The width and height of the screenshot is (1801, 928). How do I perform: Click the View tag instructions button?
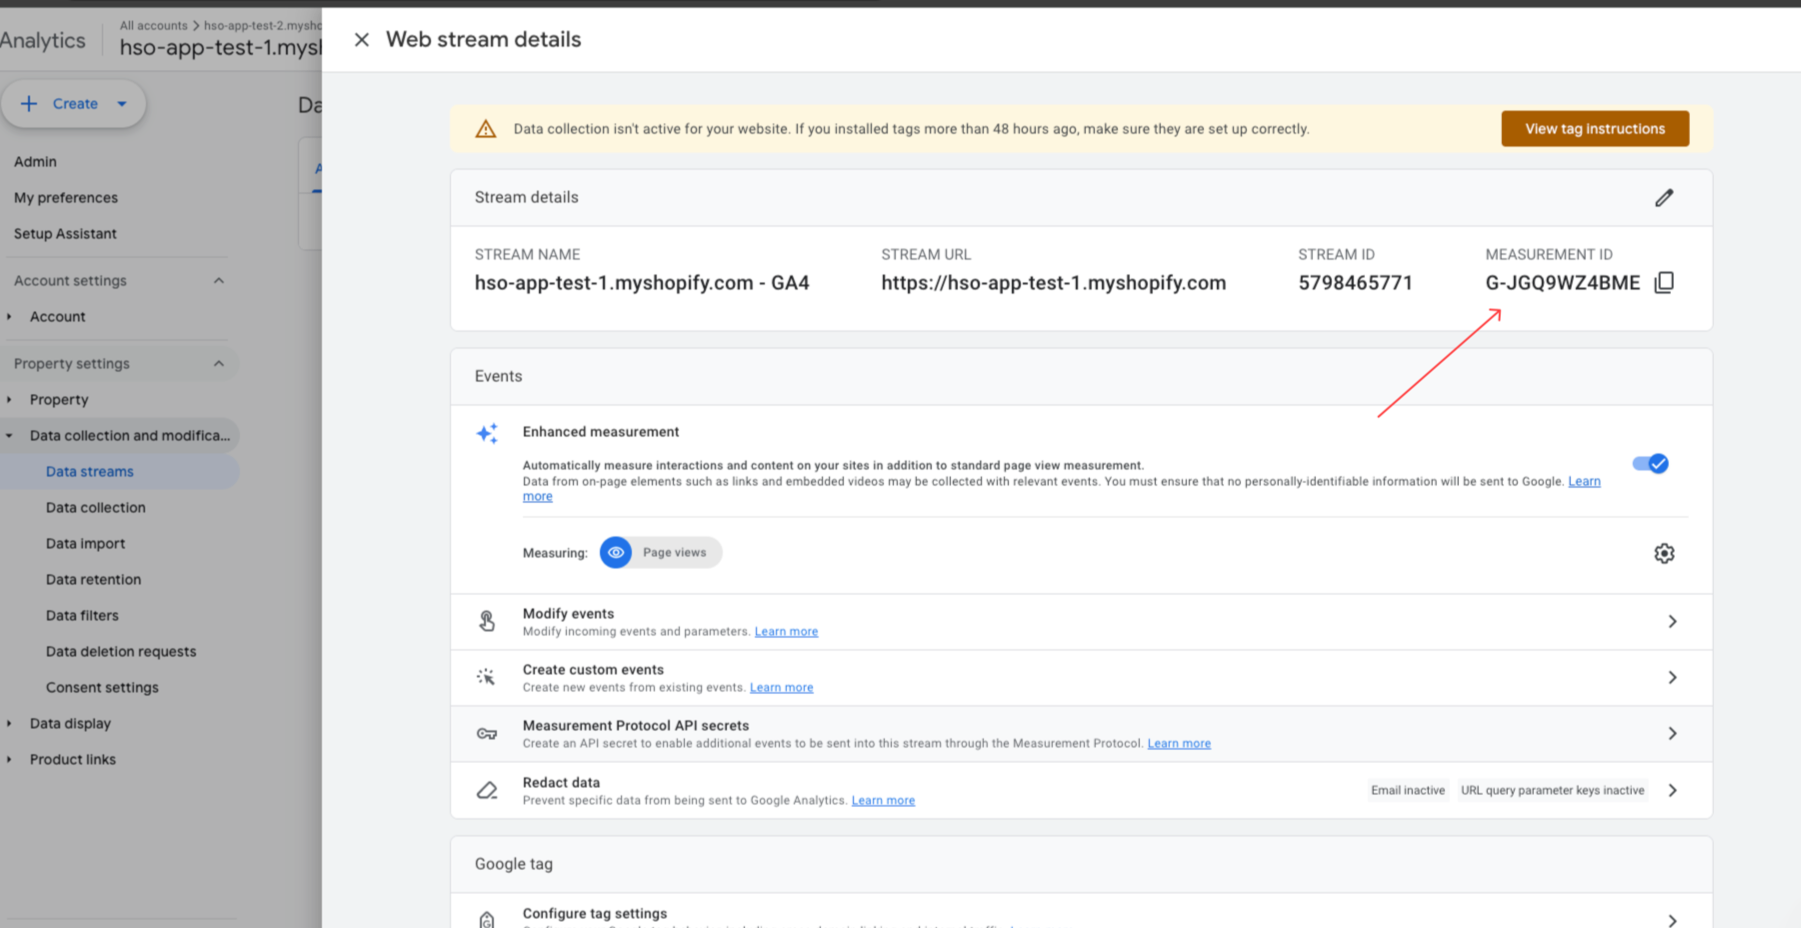(x=1594, y=128)
